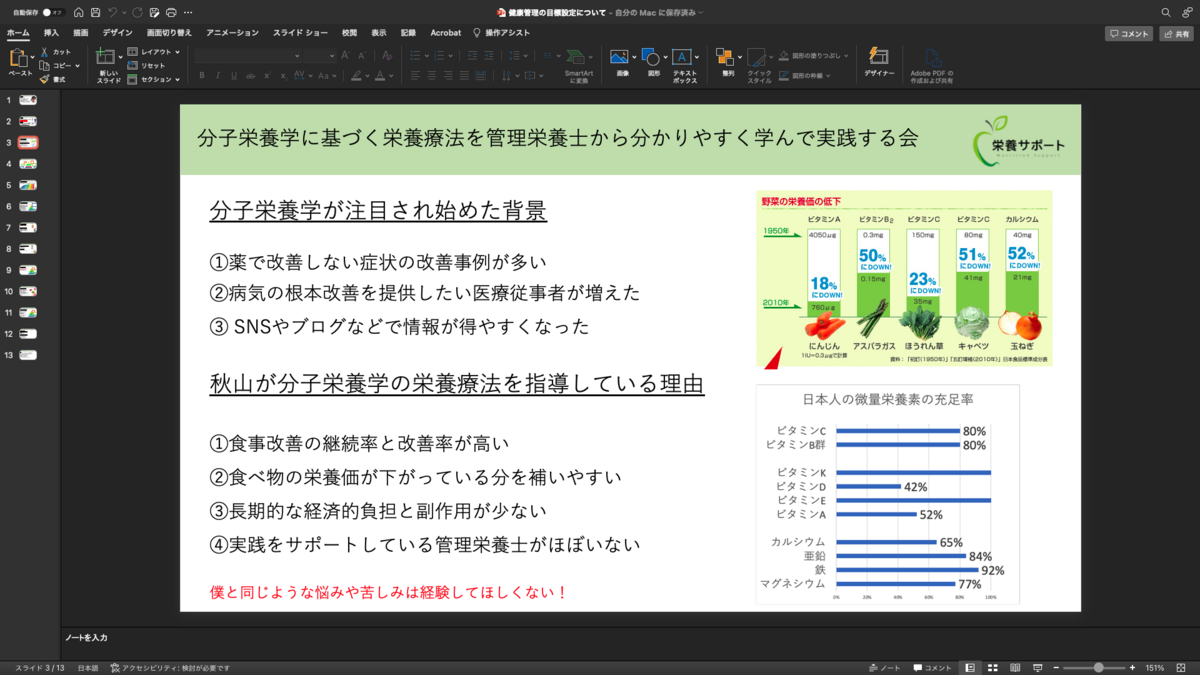
Task: Toggle the AutoSave (自動保存) switch
Action: pyautogui.click(x=52, y=12)
